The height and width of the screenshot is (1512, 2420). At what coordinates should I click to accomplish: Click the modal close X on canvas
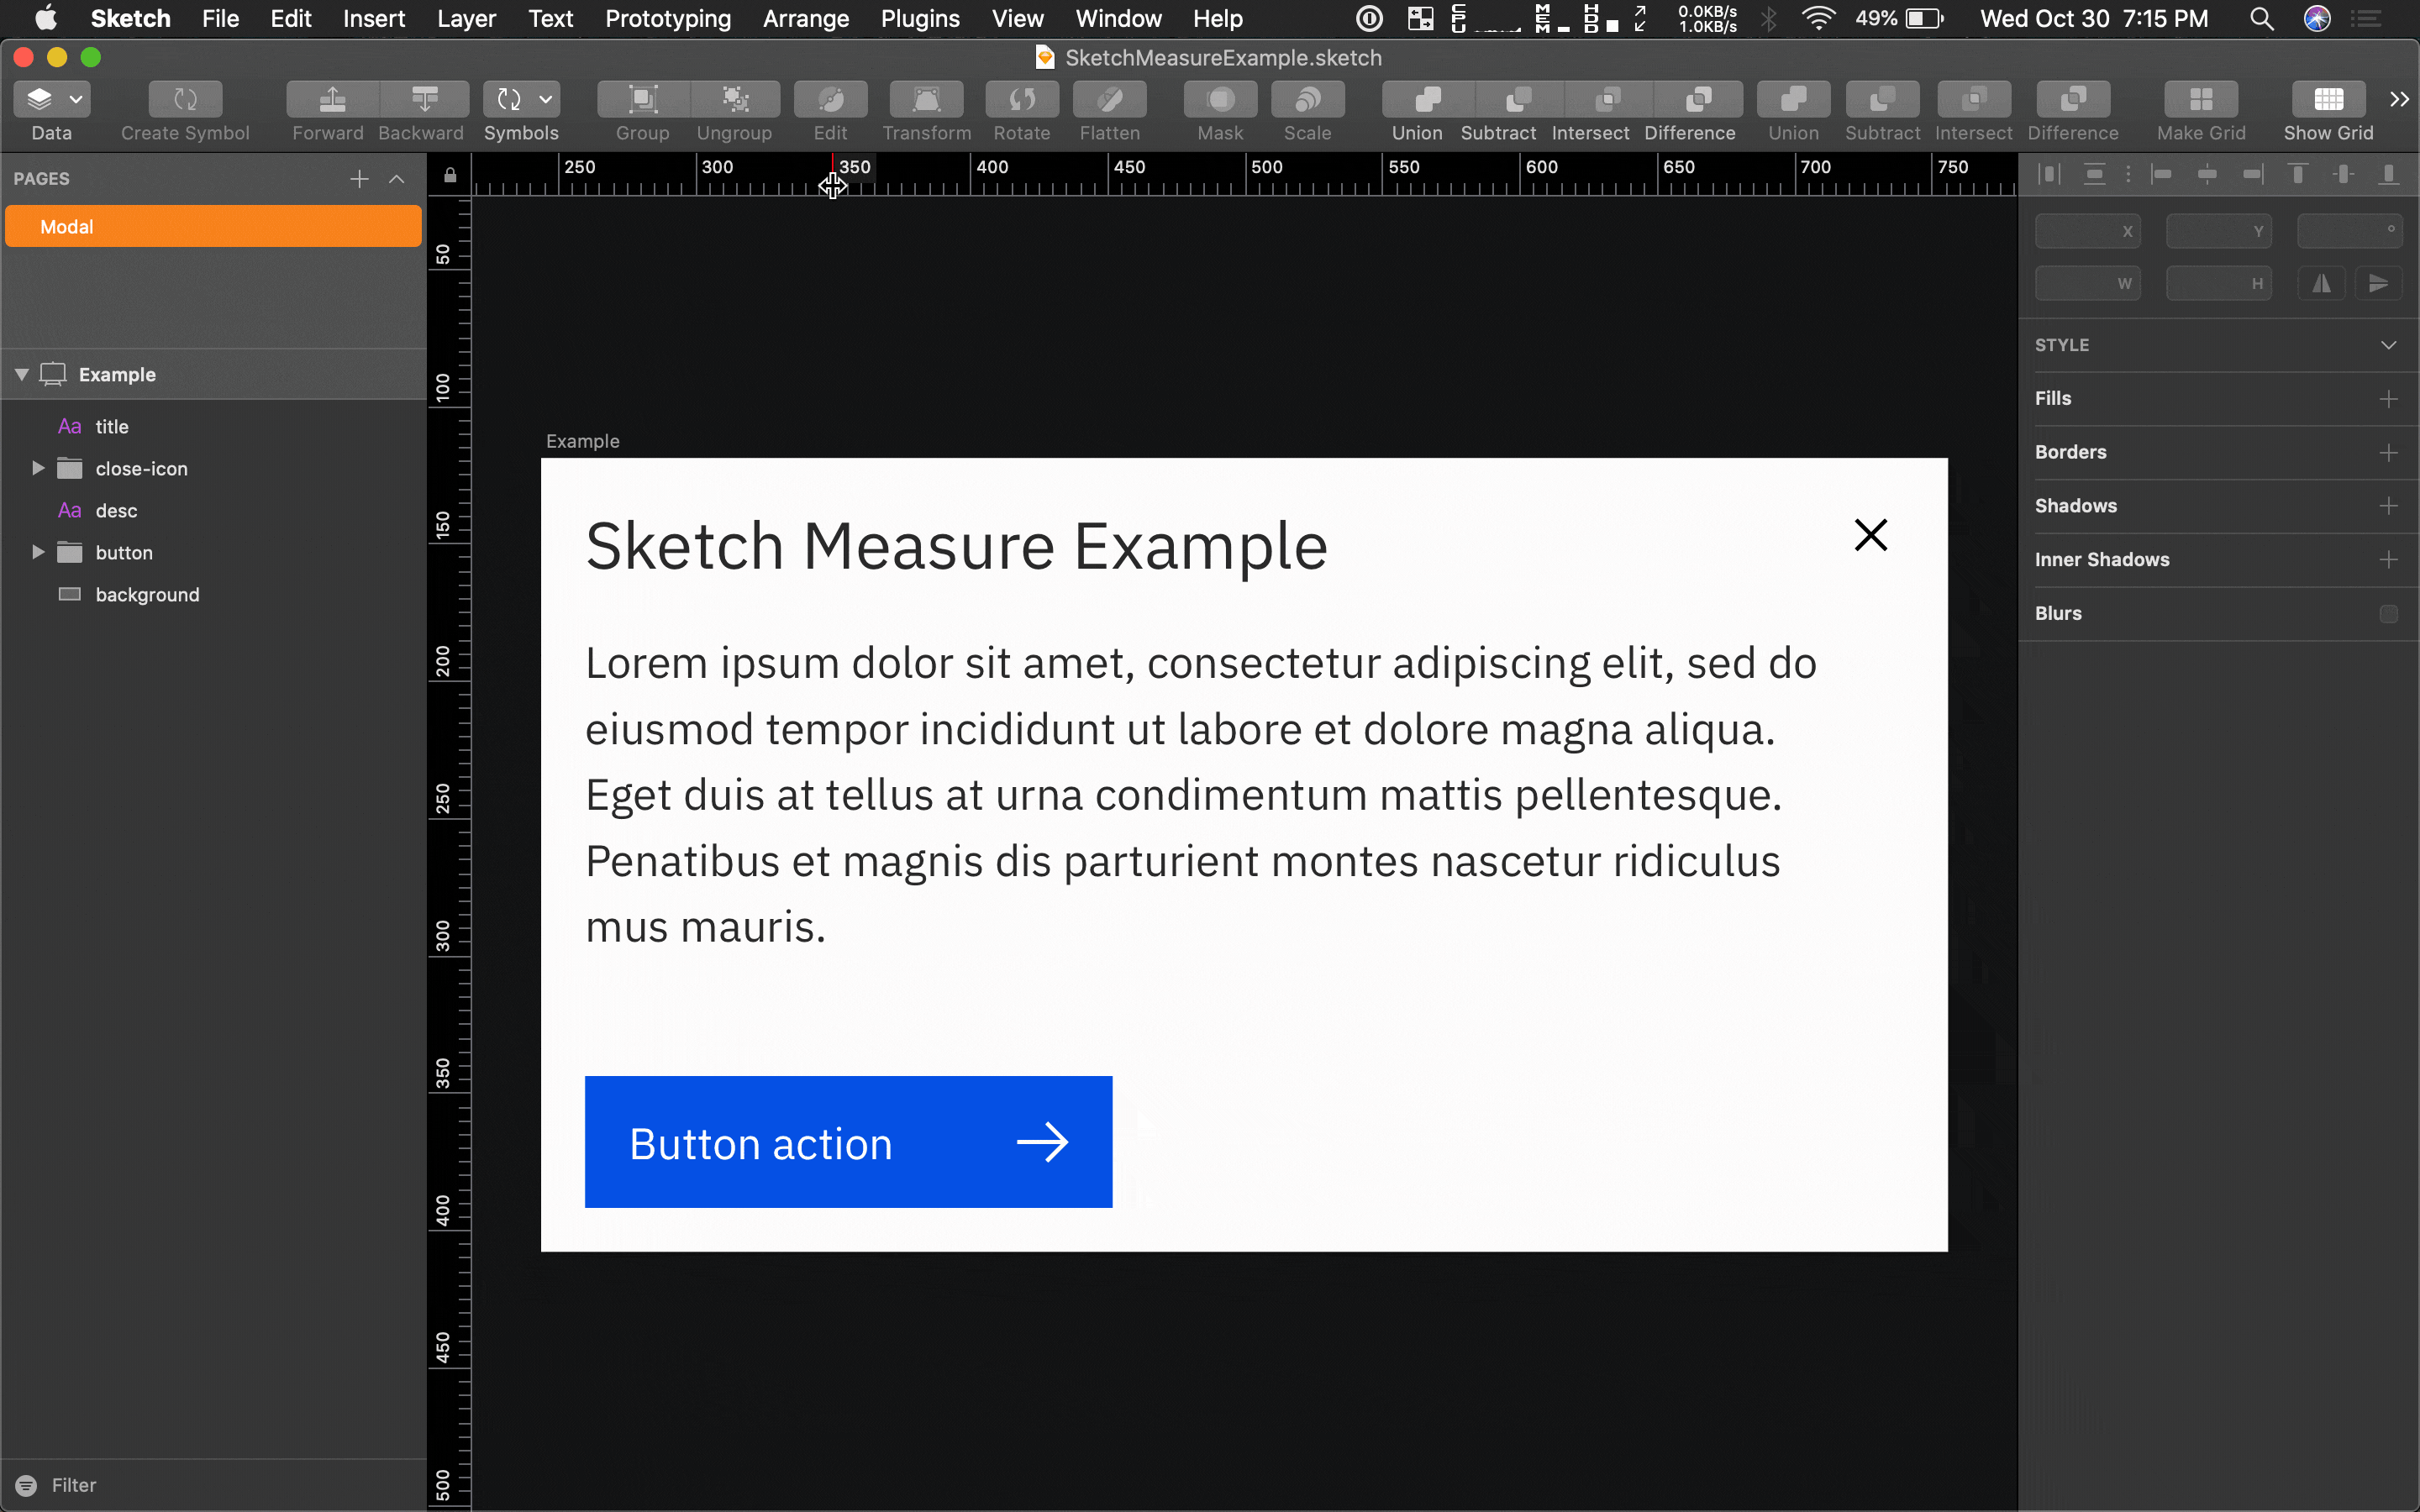(1871, 535)
